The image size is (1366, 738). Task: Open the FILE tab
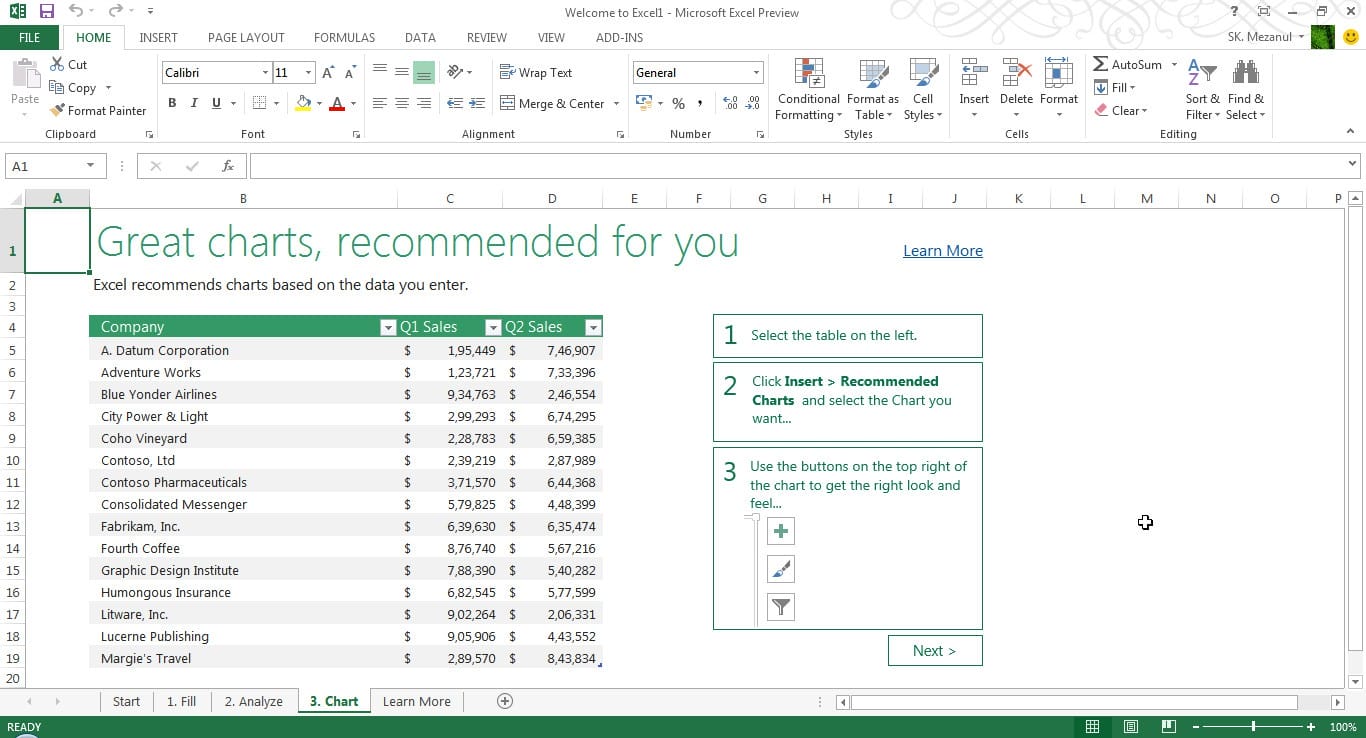30,38
